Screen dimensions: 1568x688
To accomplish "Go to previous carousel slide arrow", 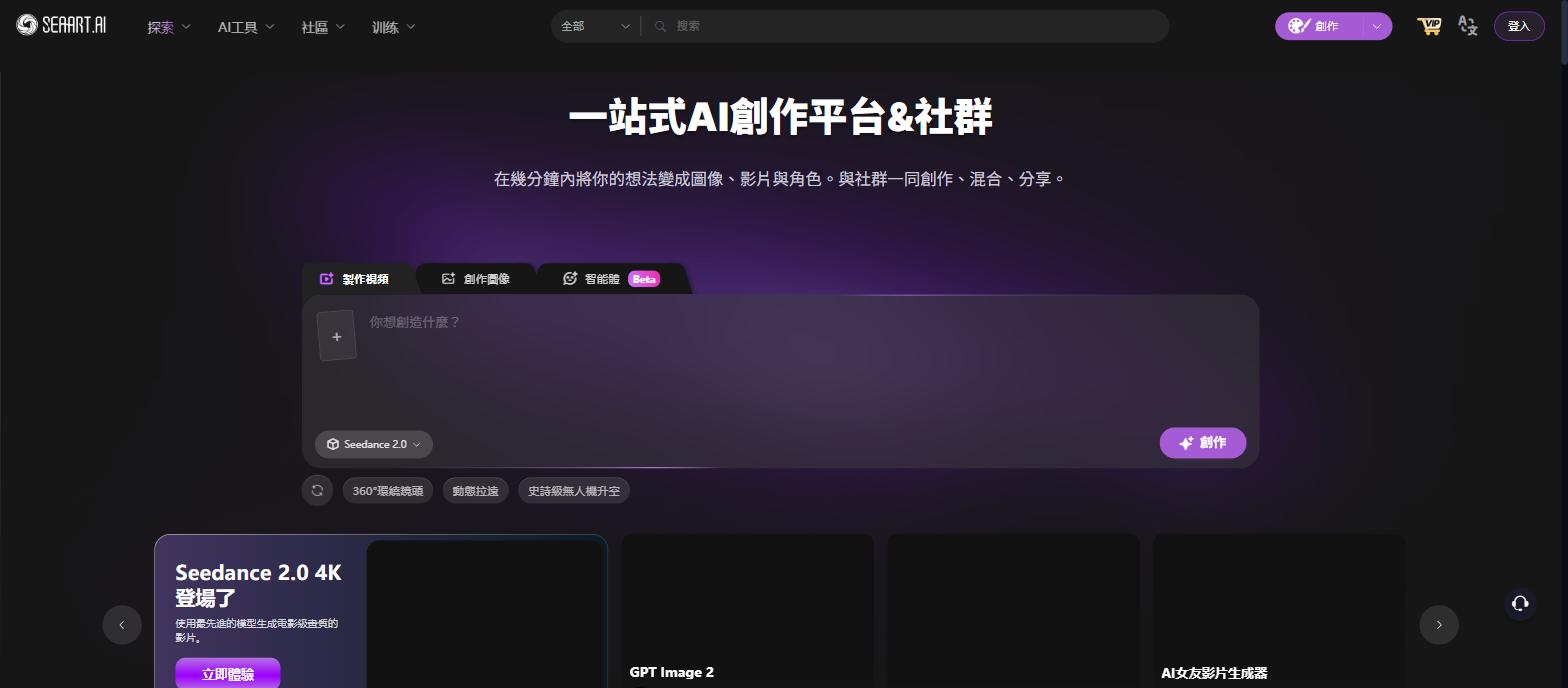I will coord(122,625).
